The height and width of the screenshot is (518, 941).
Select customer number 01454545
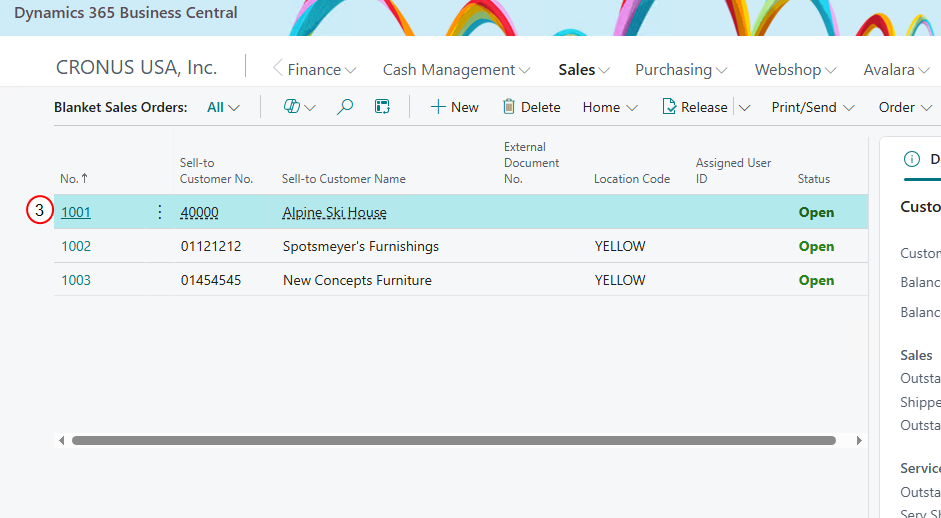[211, 280]
